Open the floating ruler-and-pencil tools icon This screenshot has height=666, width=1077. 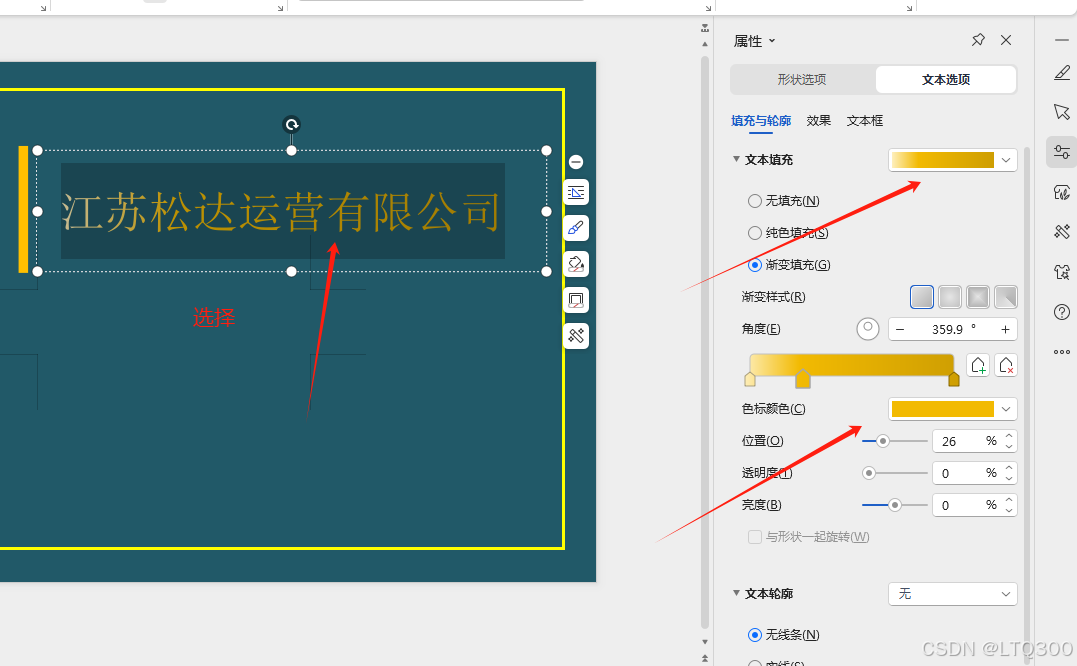(x=576, y=336)
